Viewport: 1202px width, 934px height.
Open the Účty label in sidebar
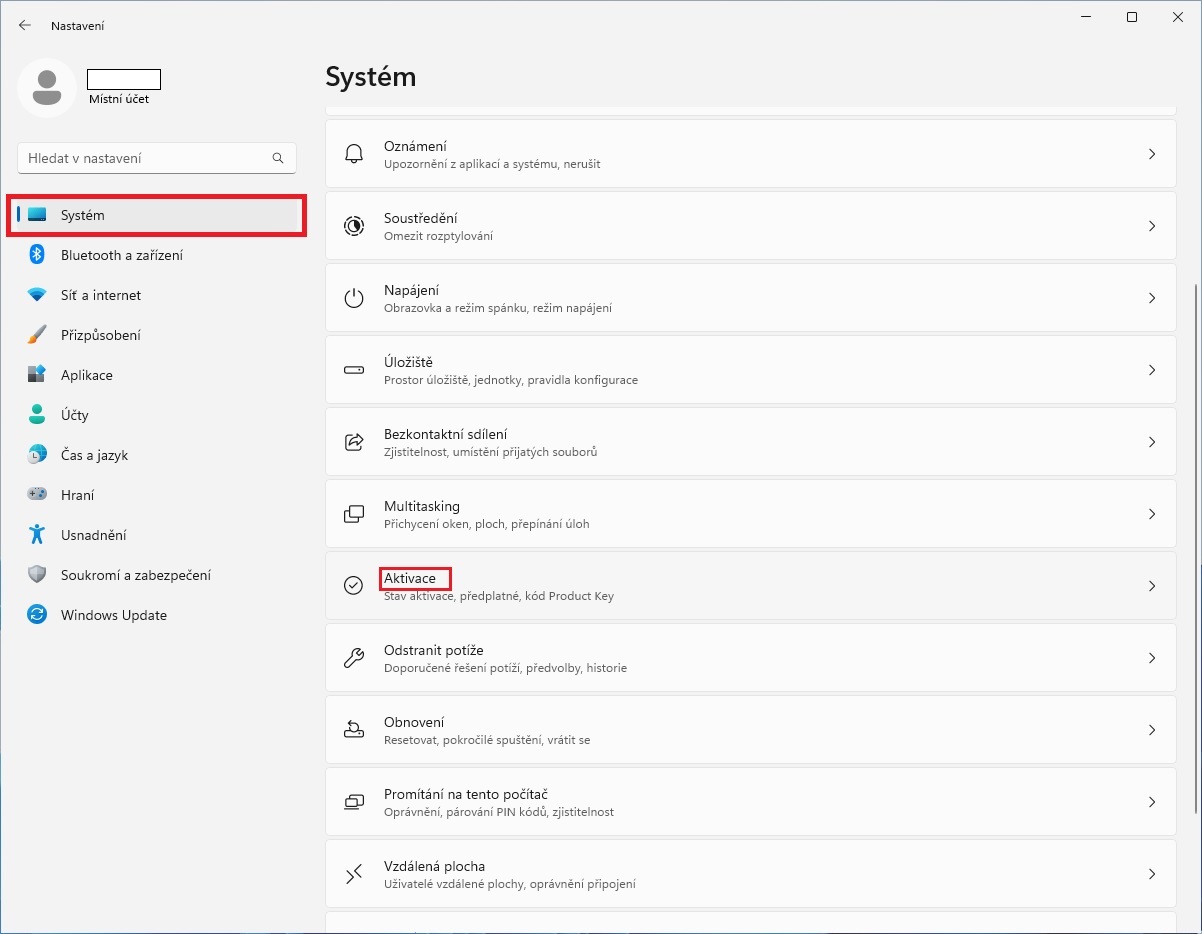coord(75,415)
